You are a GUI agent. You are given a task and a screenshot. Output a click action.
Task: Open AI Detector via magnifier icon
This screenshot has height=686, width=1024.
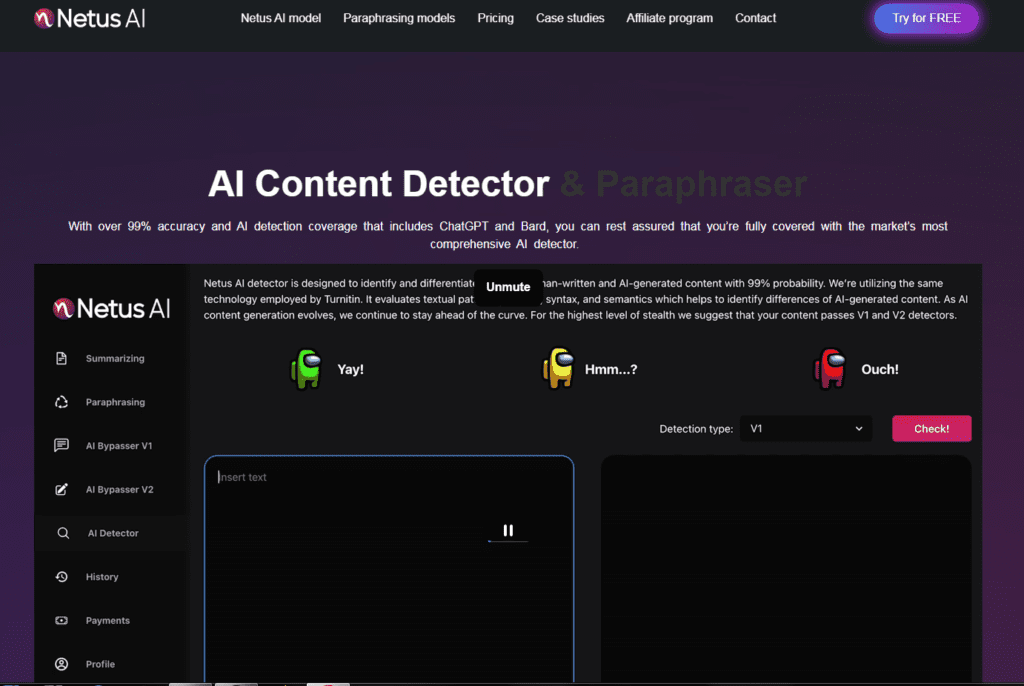(x=63, y=533)
